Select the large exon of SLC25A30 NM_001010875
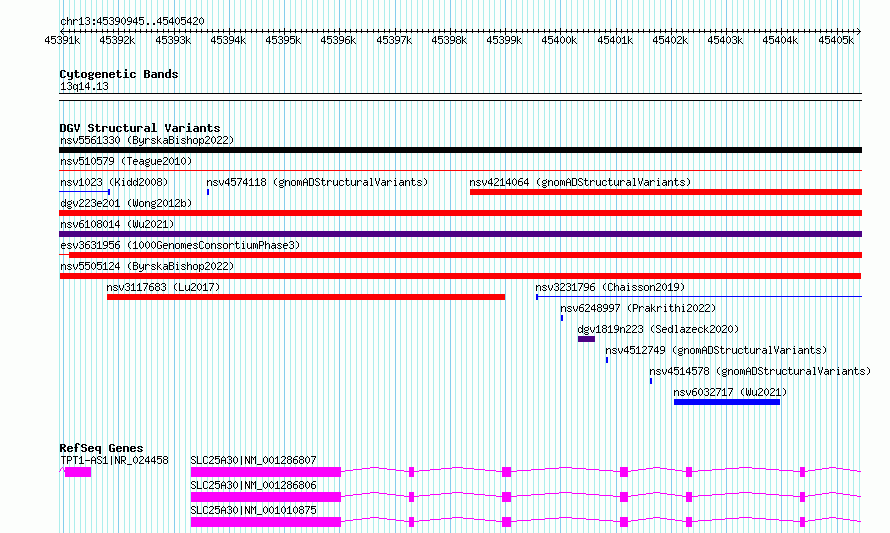890x533 pixels. click(266, 522)
